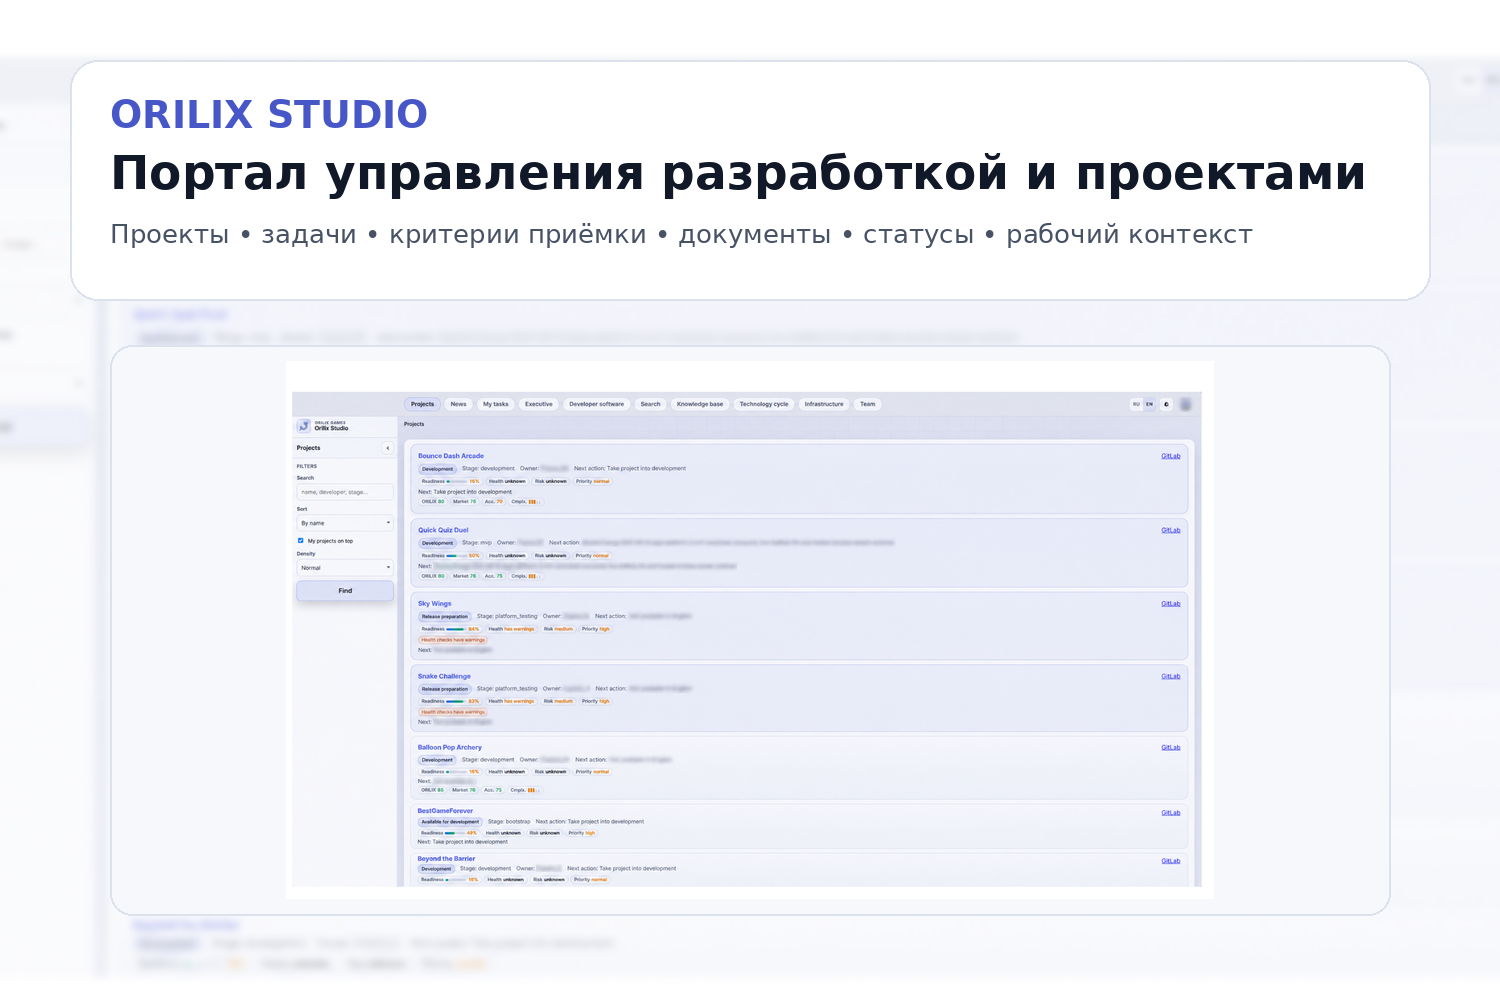This screenshot has height=1000, width=1500.
Task: Click the Available for development badge on BestGameForever
Action: [450, 822]
